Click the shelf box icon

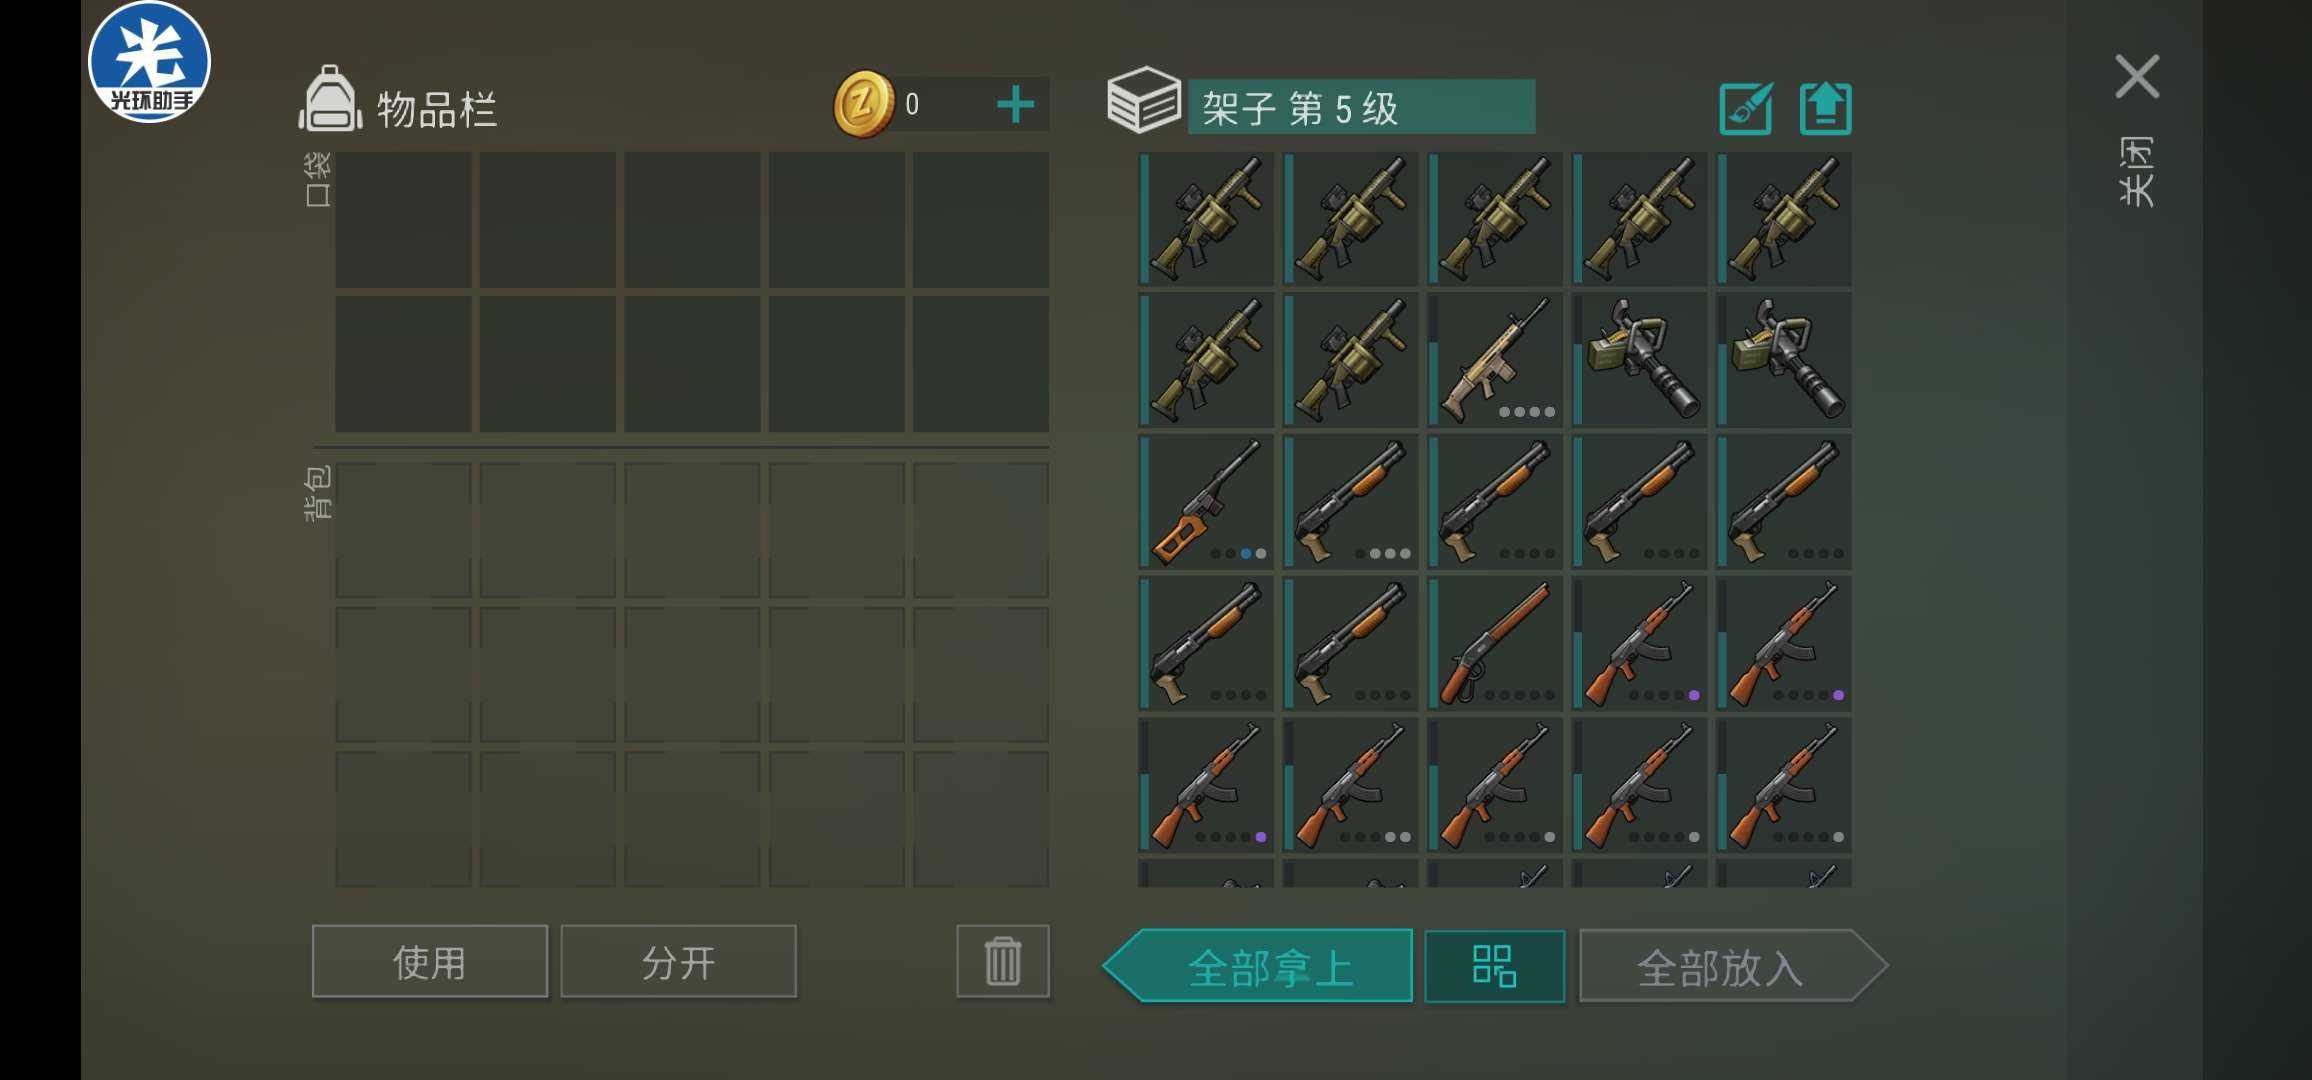(x=1144, y=100)
